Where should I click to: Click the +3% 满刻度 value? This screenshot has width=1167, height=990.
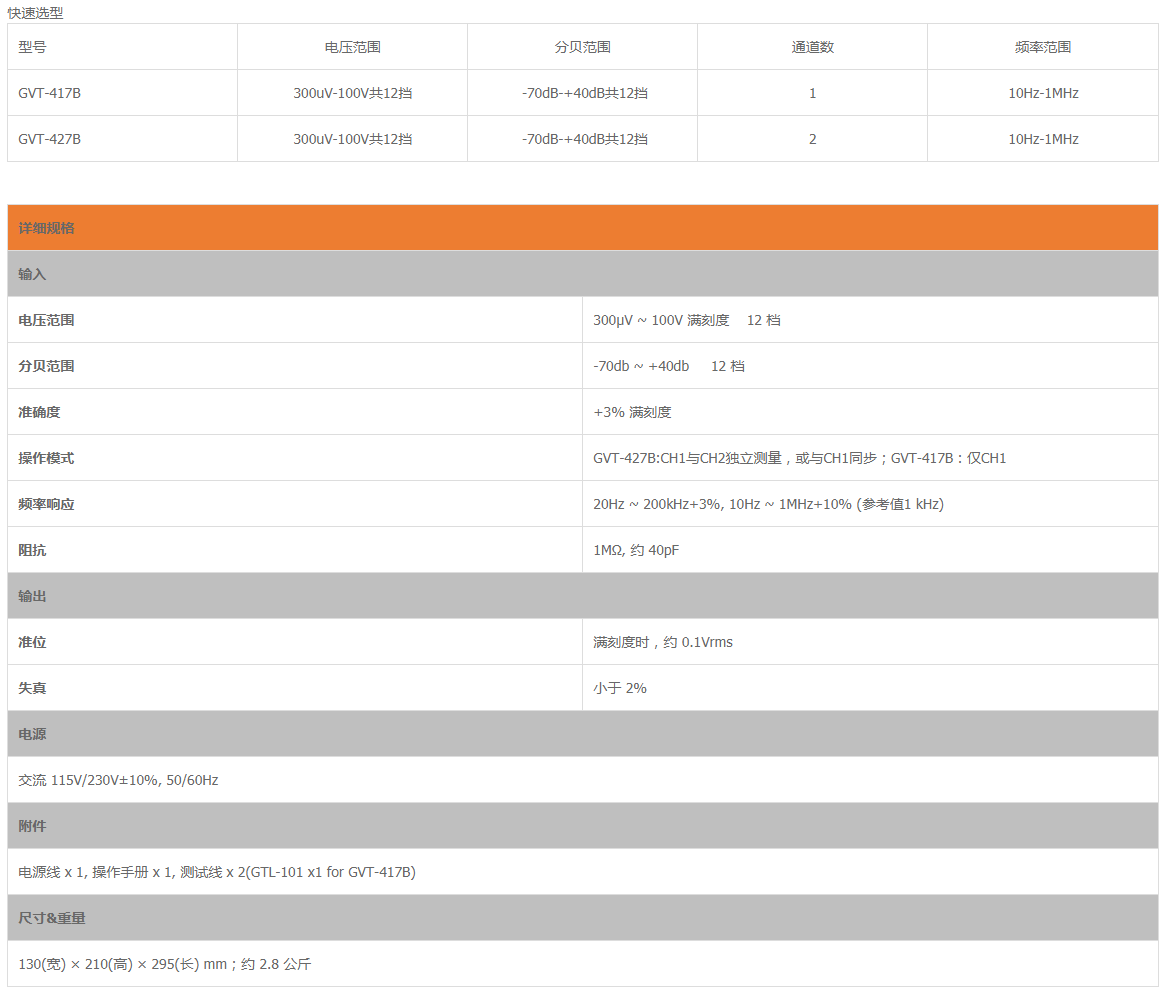pos(632,412)
